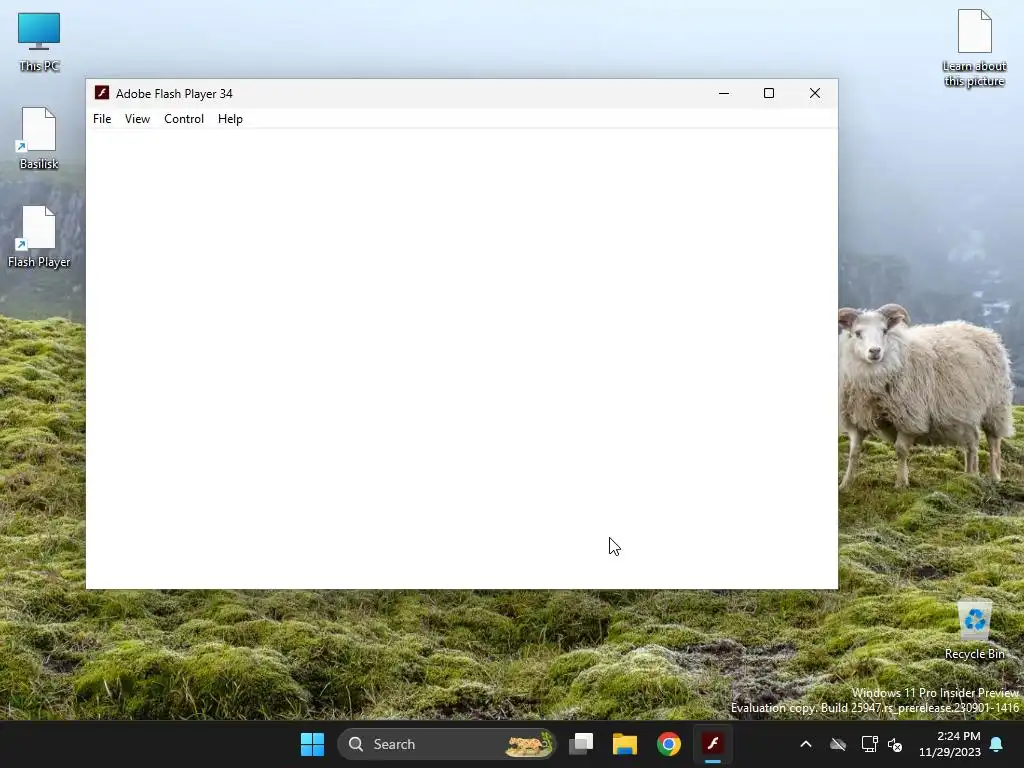Launch Google Chrome from the taskbar
Screen dimensions: 1024x768
[669, 744]
